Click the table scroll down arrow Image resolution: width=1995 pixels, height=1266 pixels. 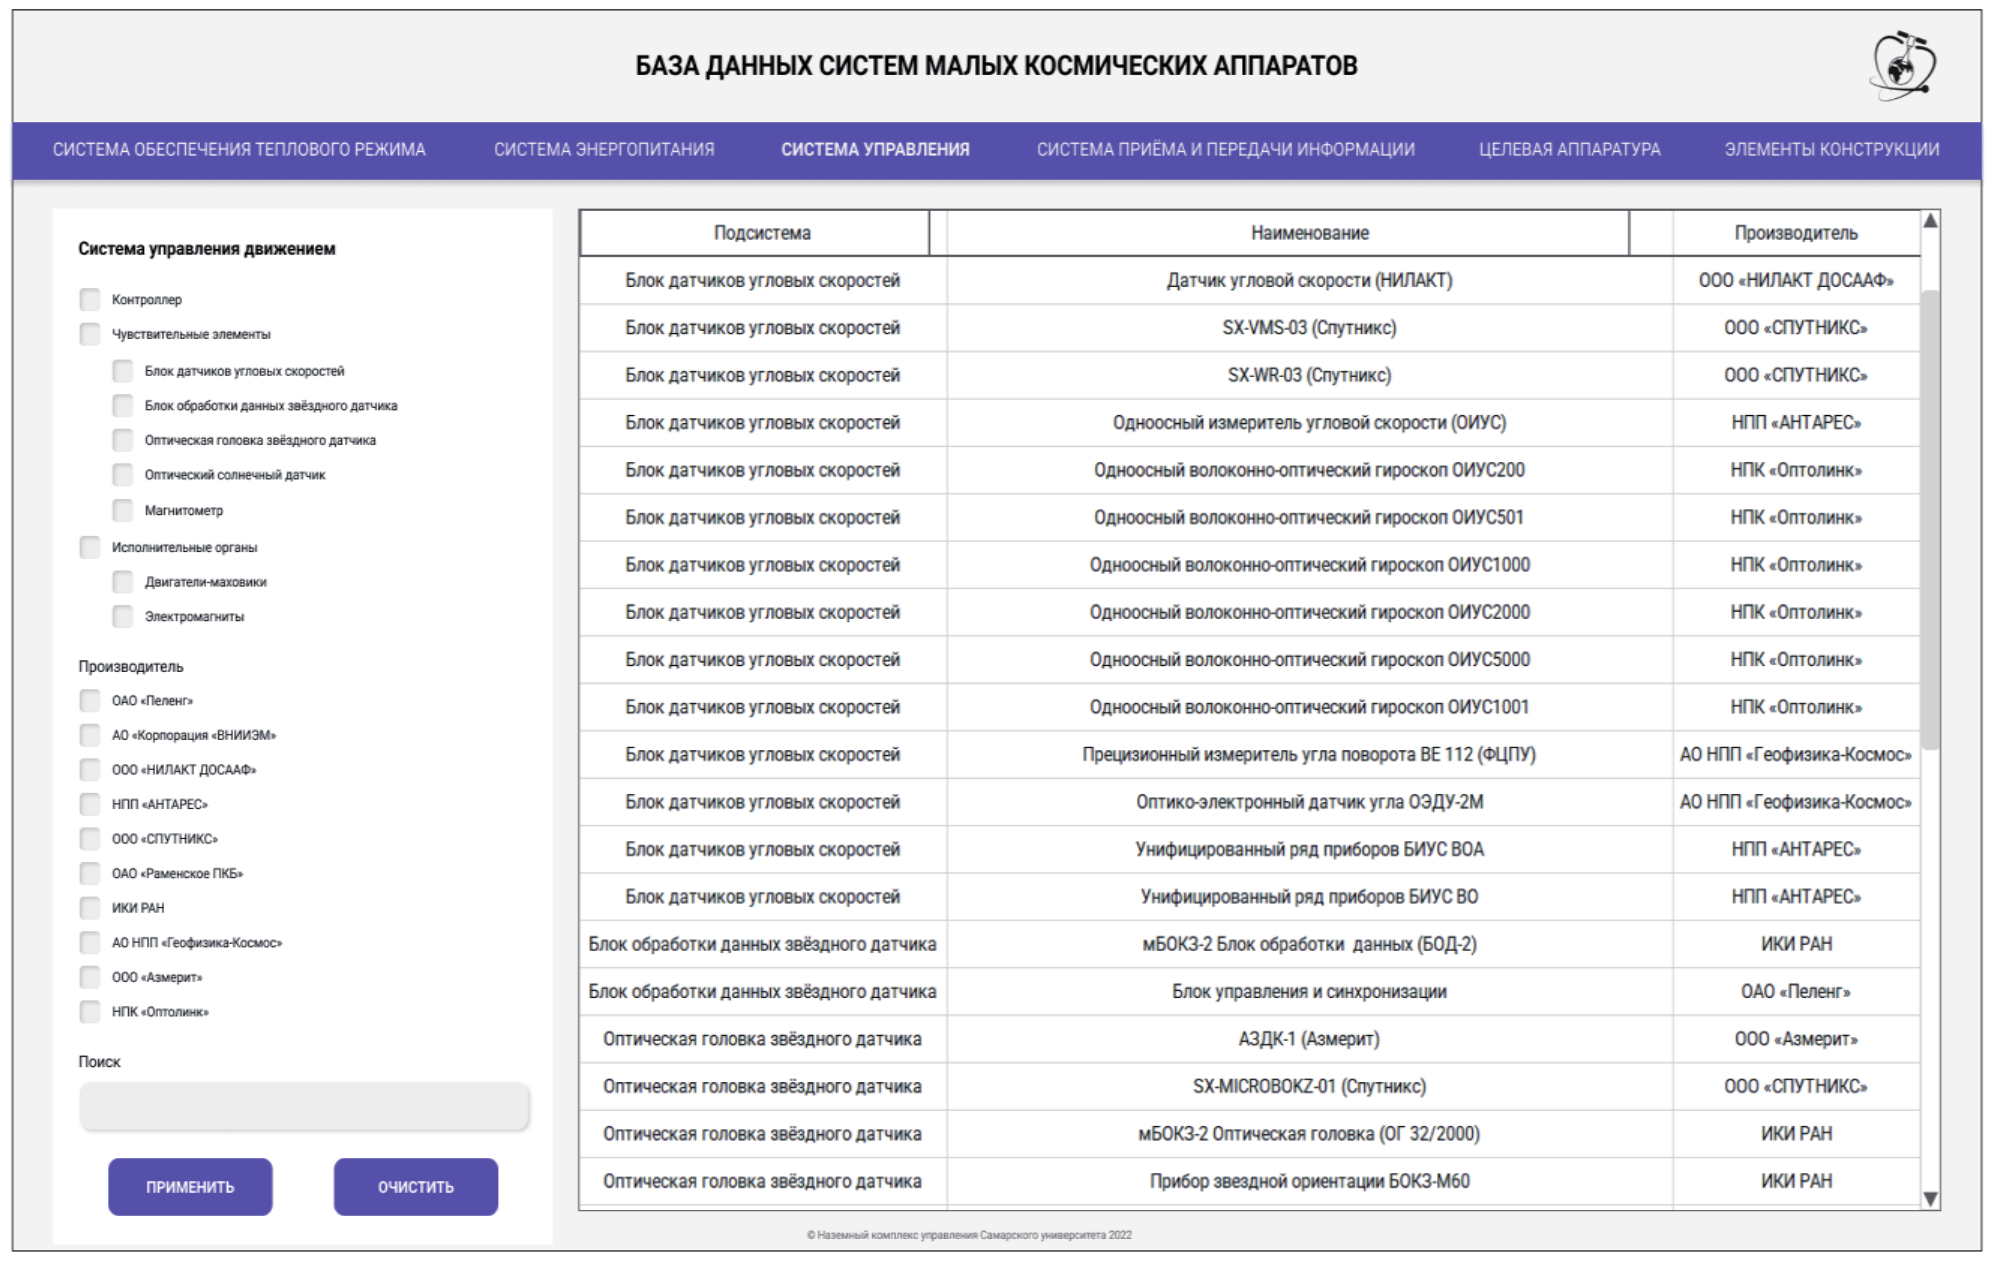[x=1930, y=1198]
